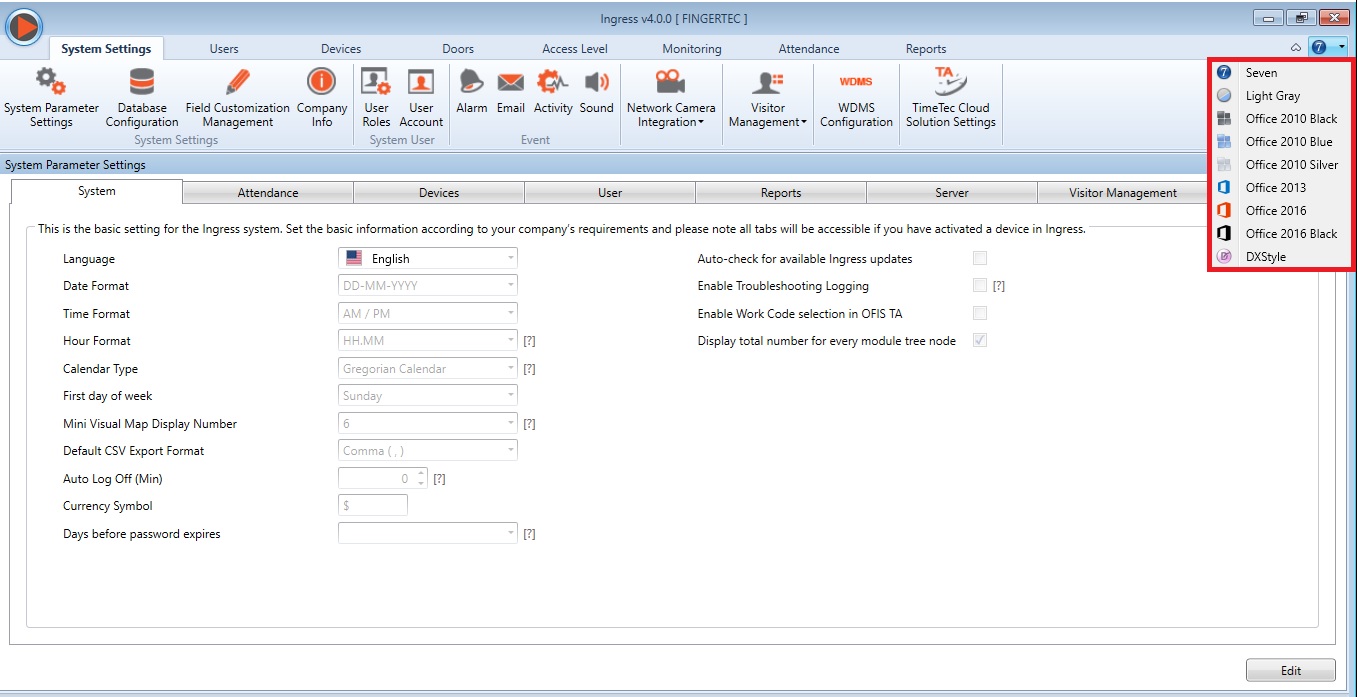Toggle Enable Work Code selection checkbox
The image size is (1358, 697).
coord(980,313)
